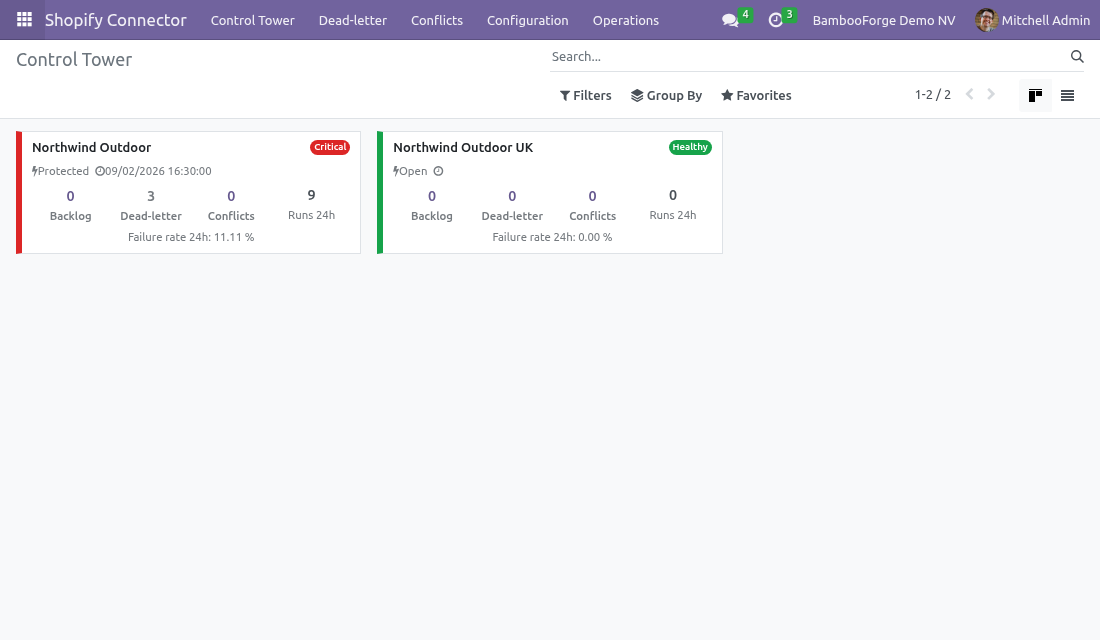The width and height of the screenshot is (1100, 640).
Task: Click Runs 24h value 9
Action: pos(311,195)
